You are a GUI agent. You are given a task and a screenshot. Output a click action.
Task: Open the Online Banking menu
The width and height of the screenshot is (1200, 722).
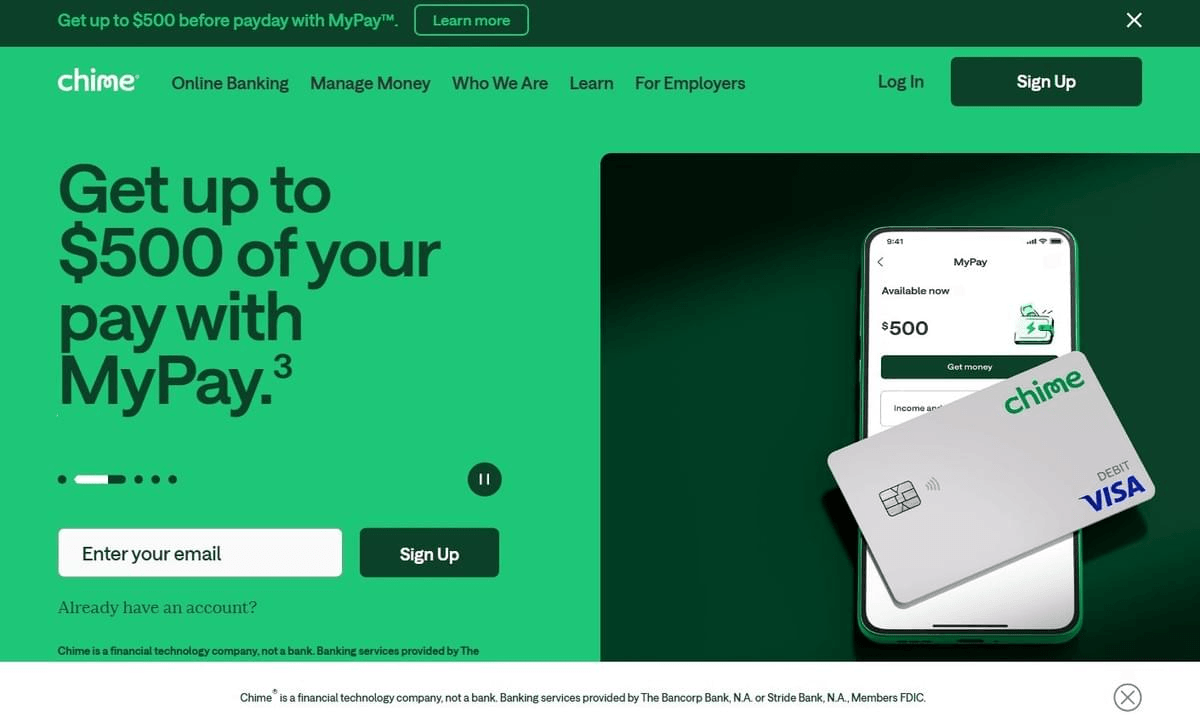coord(230,83)
